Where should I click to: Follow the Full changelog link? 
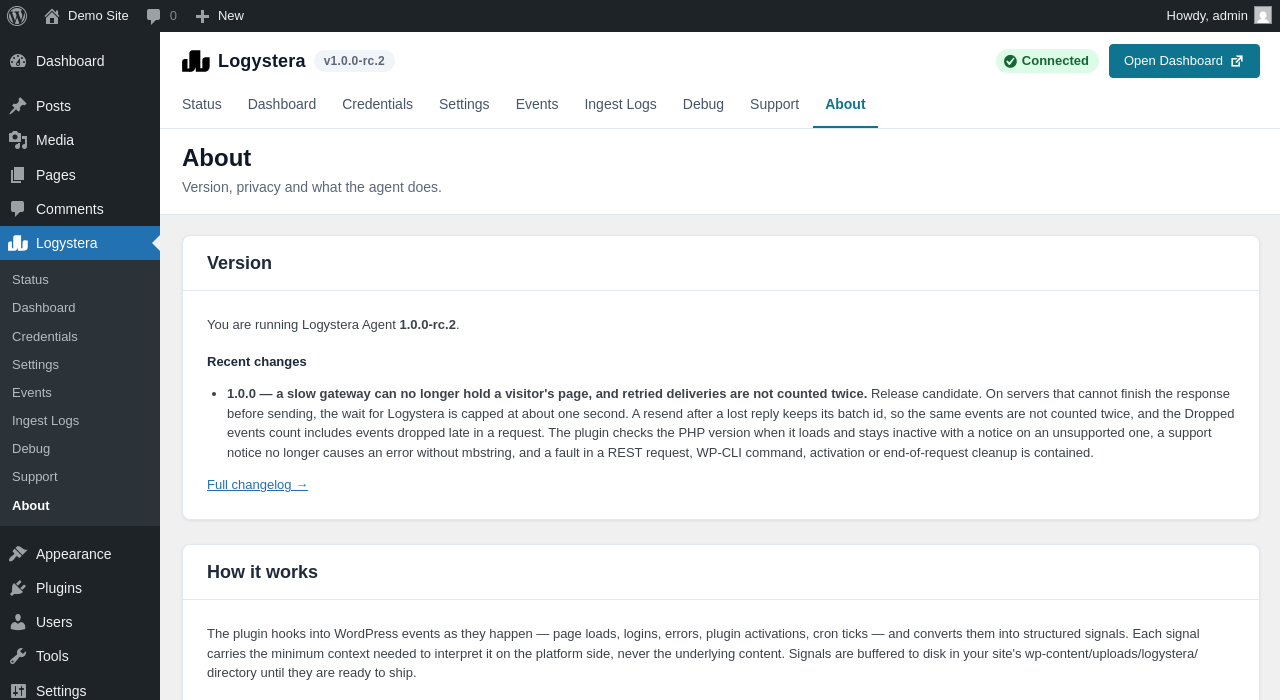[257, 485]
